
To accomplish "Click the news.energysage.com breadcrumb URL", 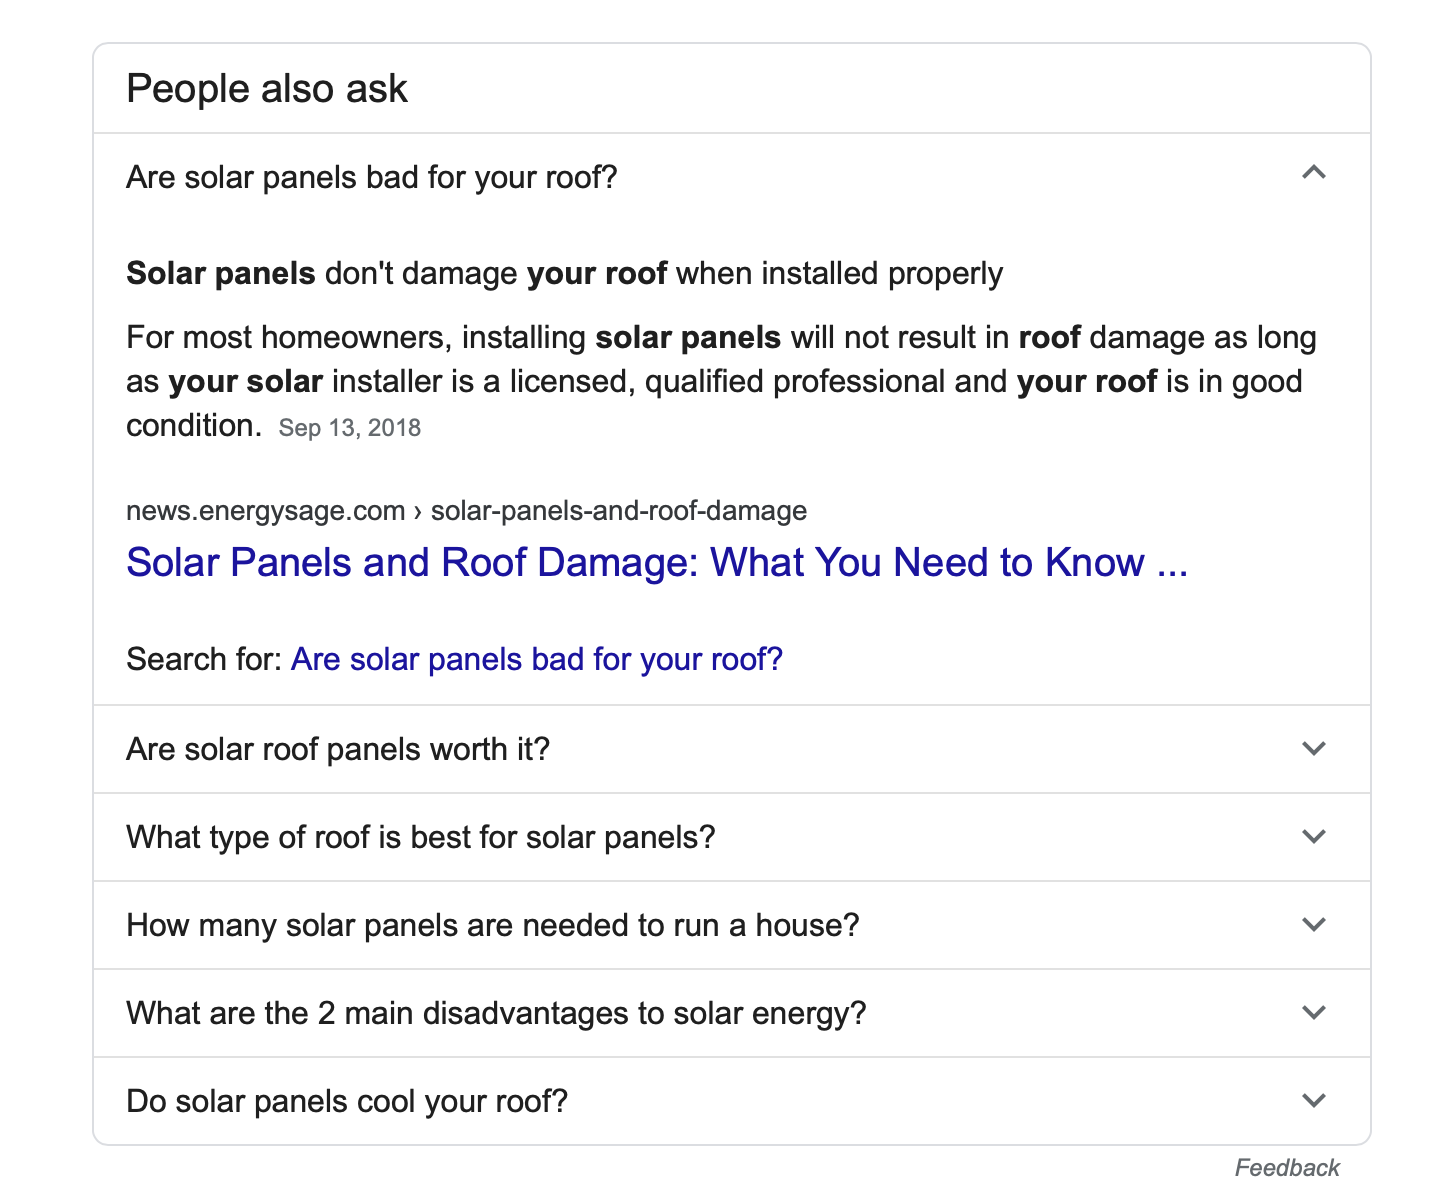I will (x=466, y=511).
